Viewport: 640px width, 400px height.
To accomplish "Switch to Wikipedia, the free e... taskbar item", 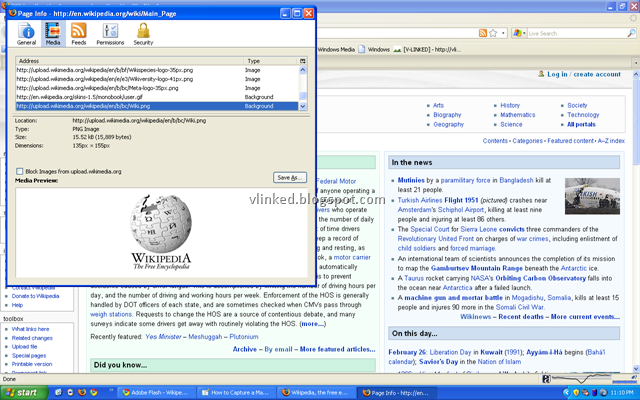I will pyautogui.click(x=315, y=393).
